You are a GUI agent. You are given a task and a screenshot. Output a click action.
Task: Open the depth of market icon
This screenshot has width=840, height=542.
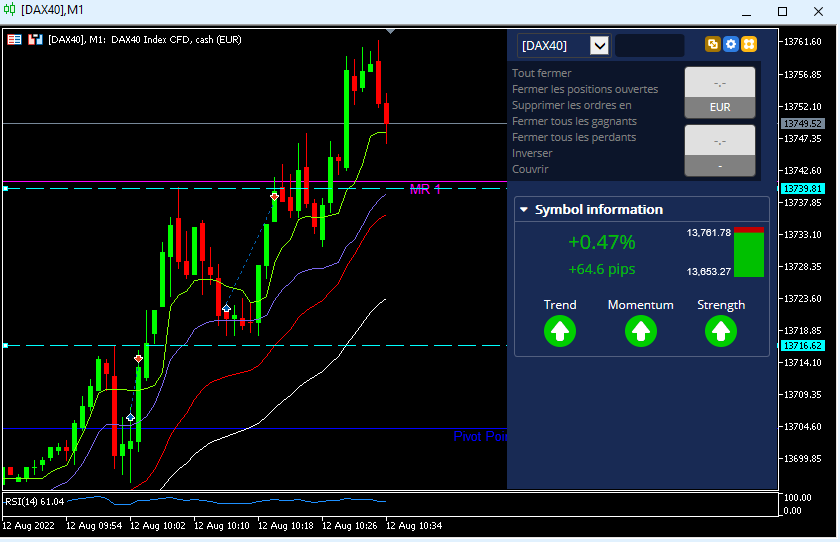[35, 40]
